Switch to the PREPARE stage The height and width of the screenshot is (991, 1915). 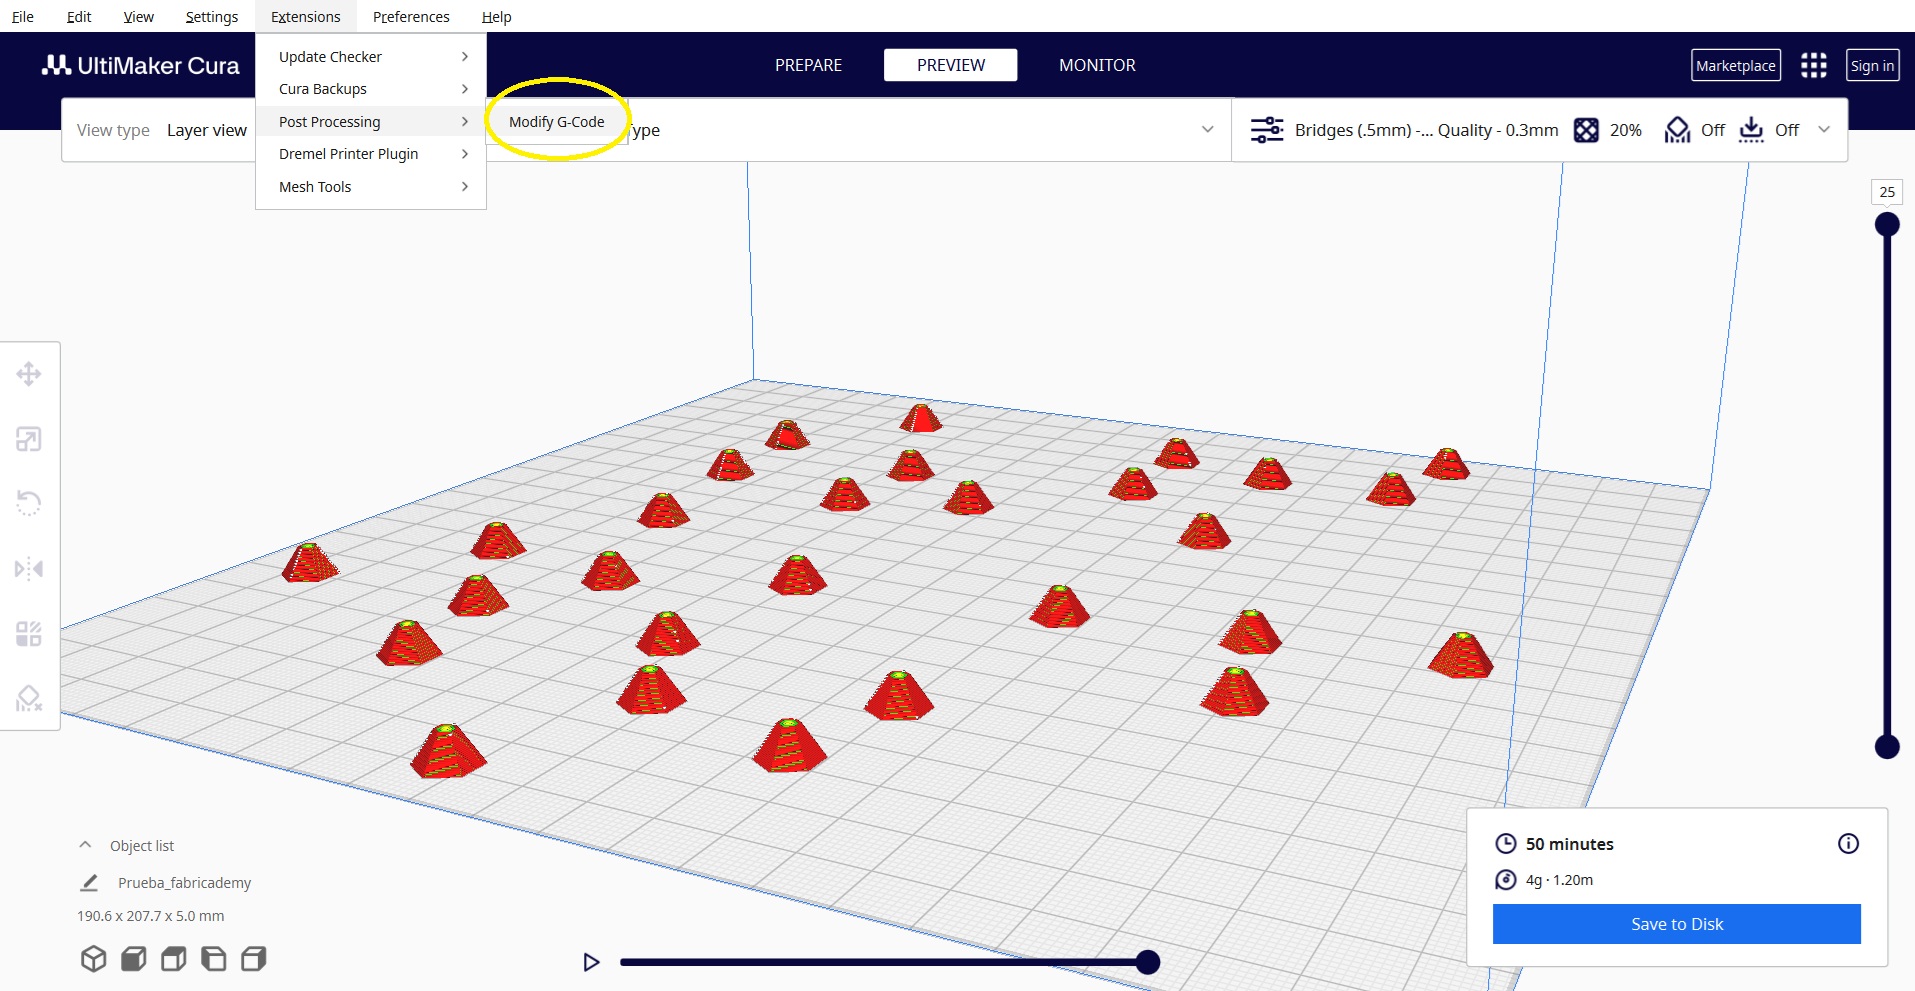point(808,65)
